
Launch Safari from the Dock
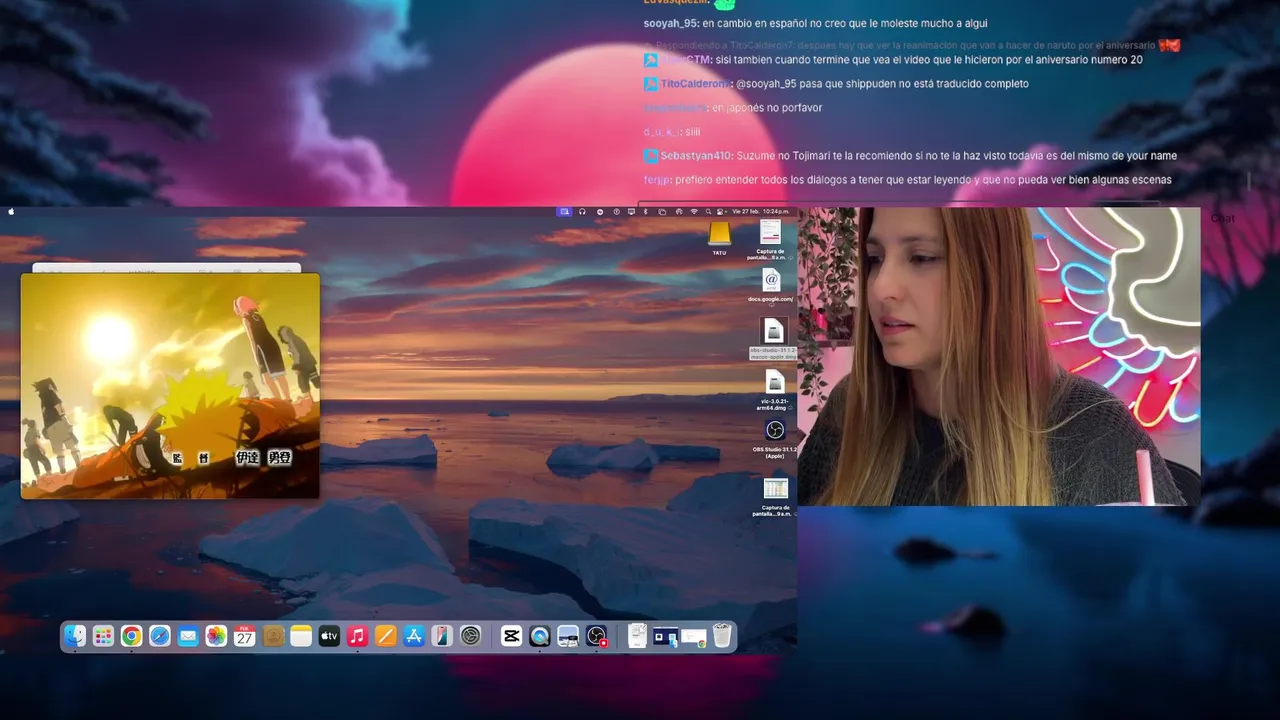coord(160,636)
